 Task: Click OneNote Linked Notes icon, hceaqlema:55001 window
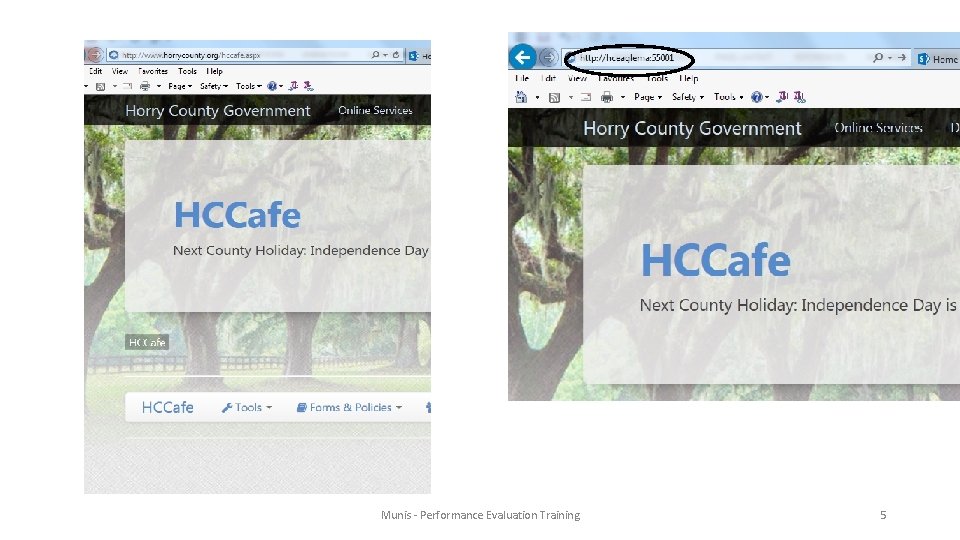pyautogui.click(x=800, y=96)
